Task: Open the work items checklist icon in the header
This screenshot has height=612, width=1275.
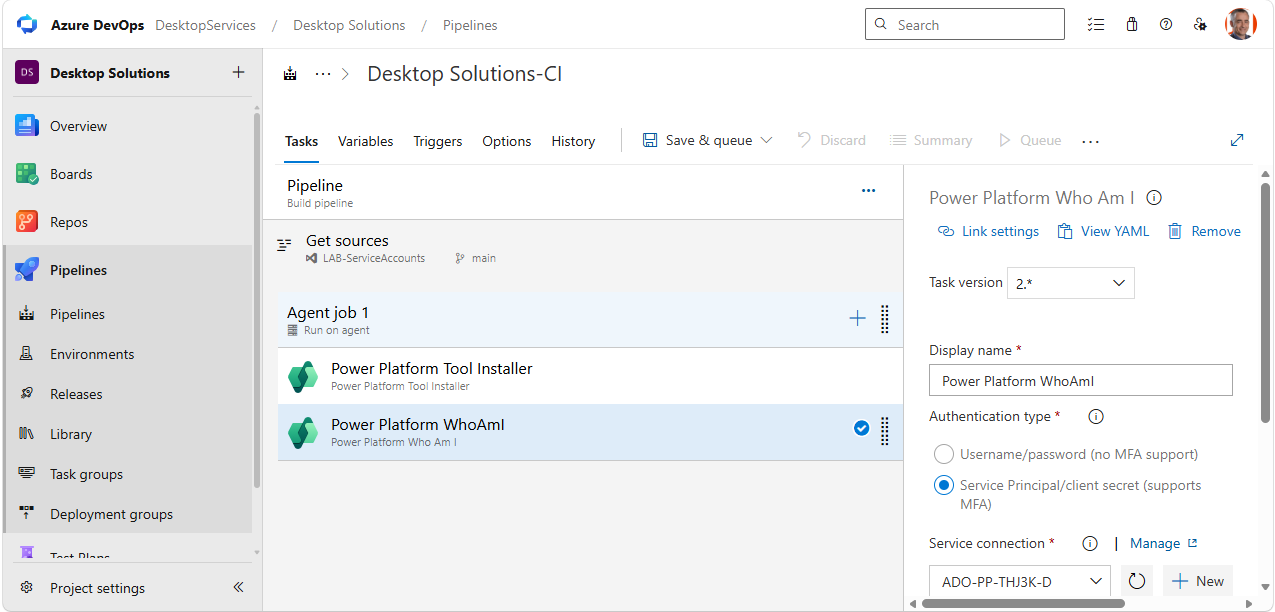Action: (x=1097, y=25)
